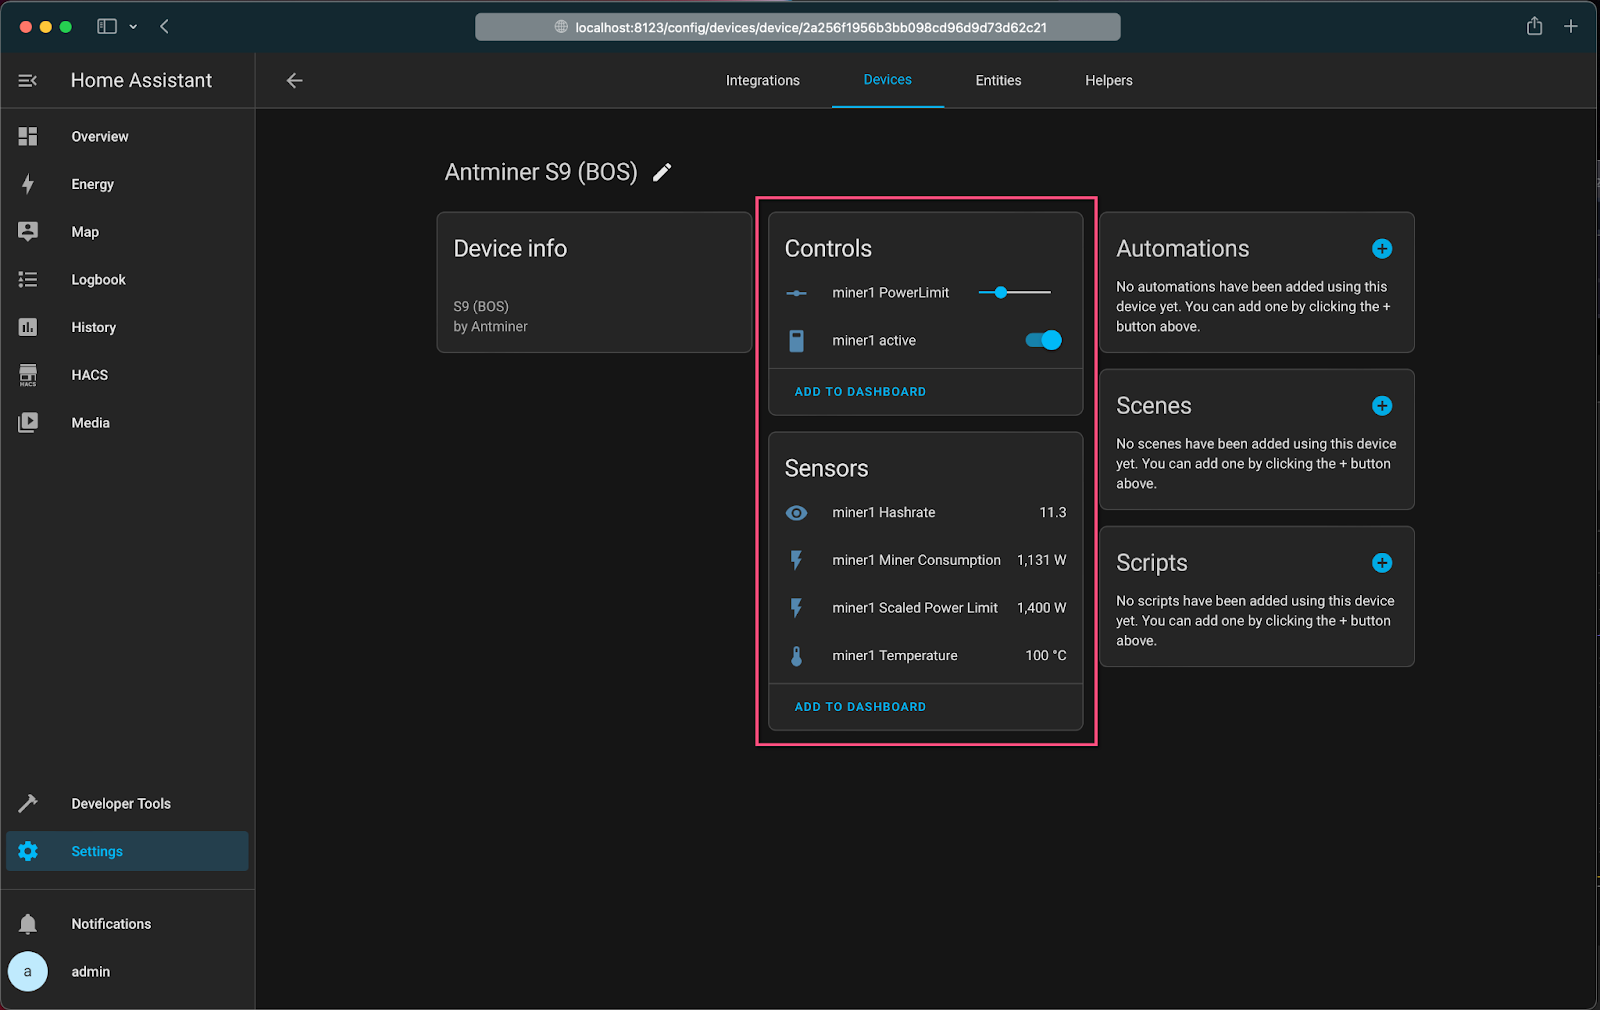The height and width of the screenshot is (1010, 1600).
Task: Open the Overview dashboard icon
Action: point(28,136)
